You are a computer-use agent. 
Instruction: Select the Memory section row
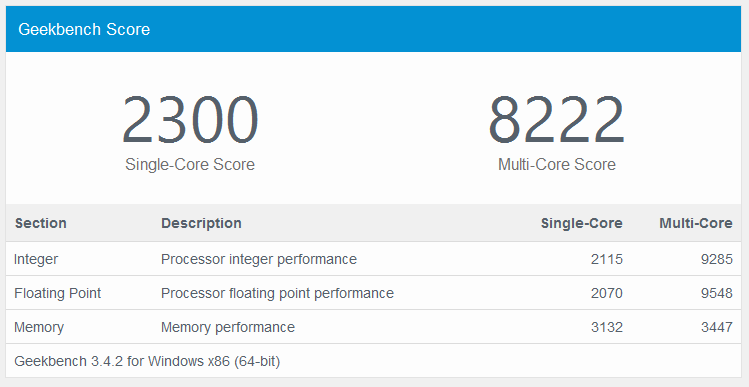click(374, 327)
